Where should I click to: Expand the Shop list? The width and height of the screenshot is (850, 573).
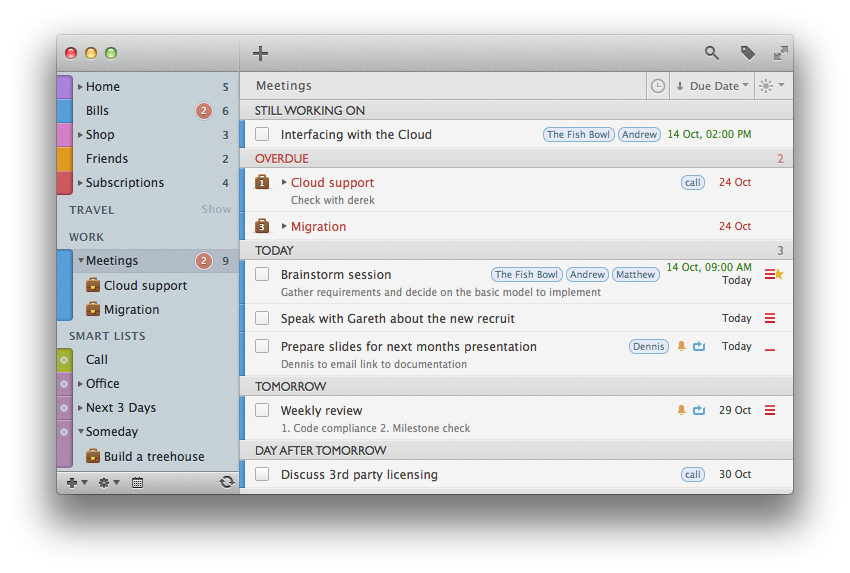click(x=80, y=134)
